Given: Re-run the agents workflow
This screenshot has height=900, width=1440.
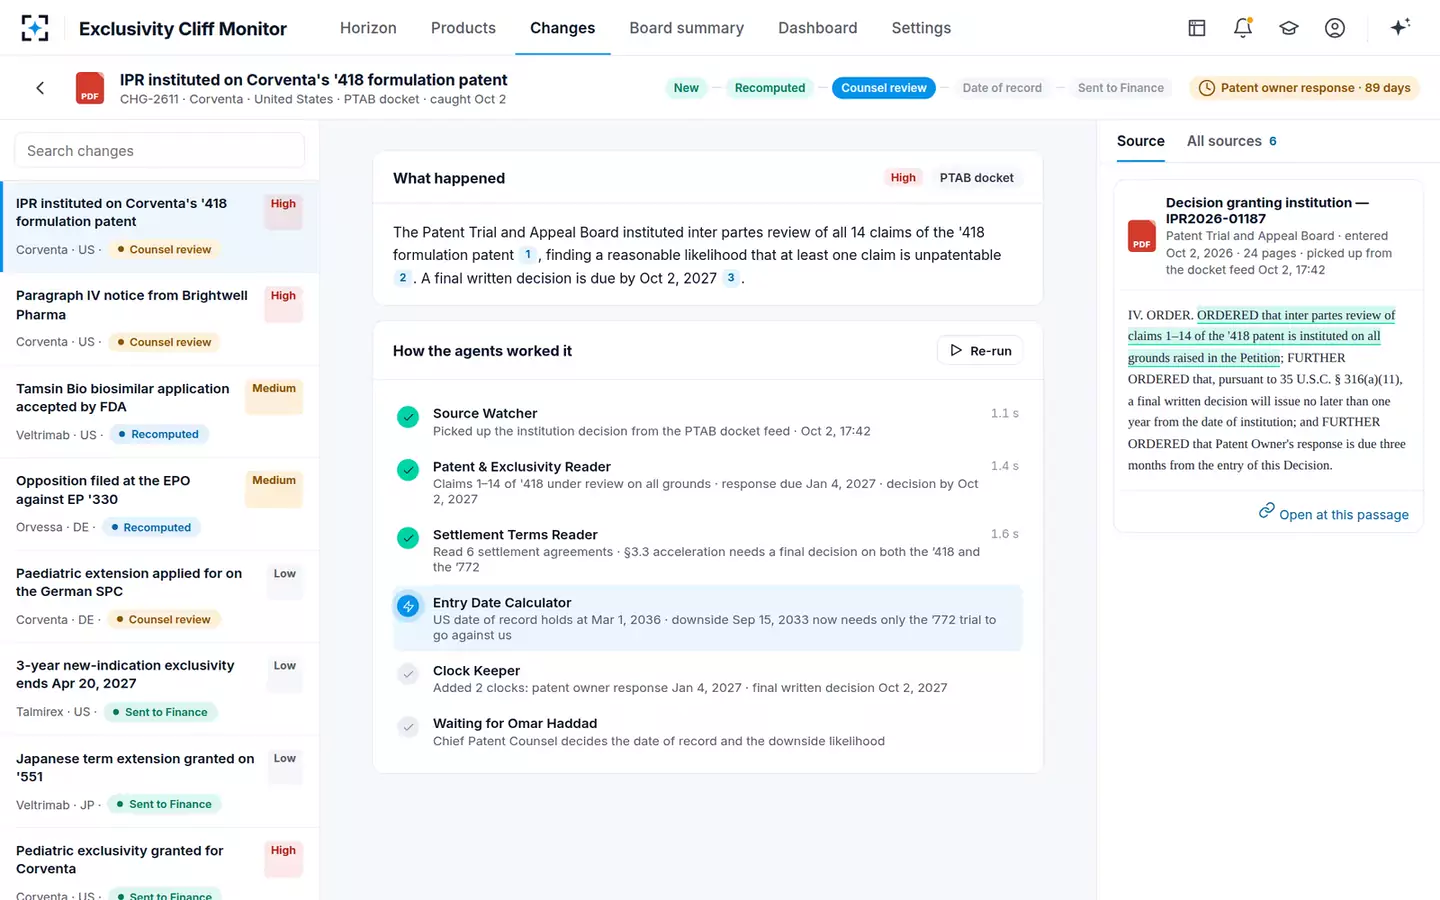Looking at the screenshot, I should click(980, 351).
